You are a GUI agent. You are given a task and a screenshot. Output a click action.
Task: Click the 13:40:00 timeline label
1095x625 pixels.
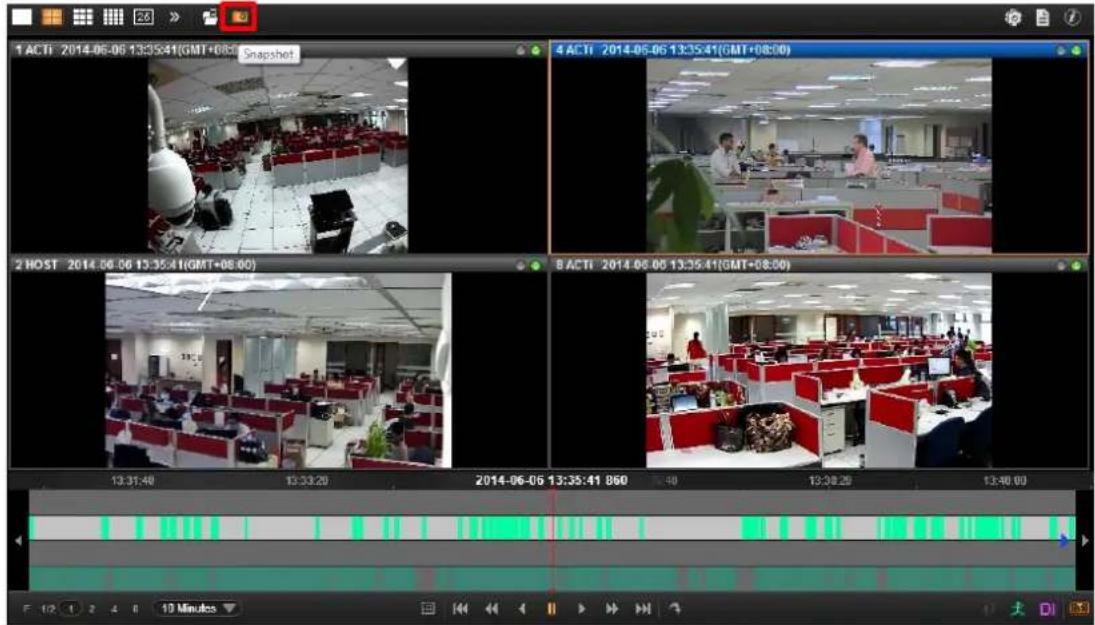click(x=1004, y=480)
